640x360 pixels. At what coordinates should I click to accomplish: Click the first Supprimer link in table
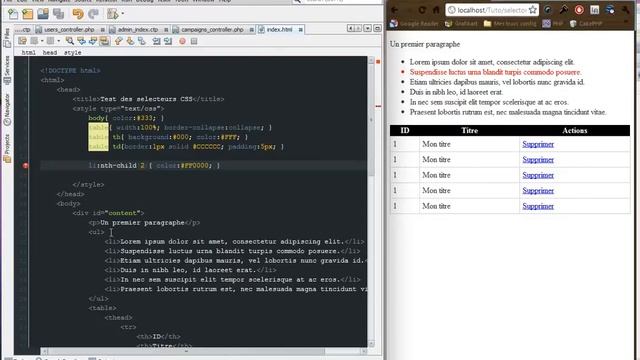click(538, 144)
